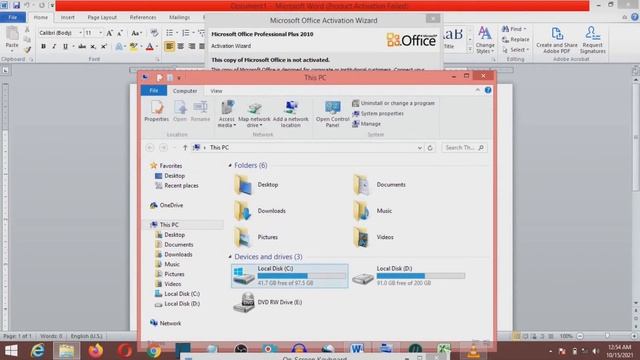This screenshot has width=640, height=360.
Task: Select the Pictures folder in Folders group
Action: 256,237
